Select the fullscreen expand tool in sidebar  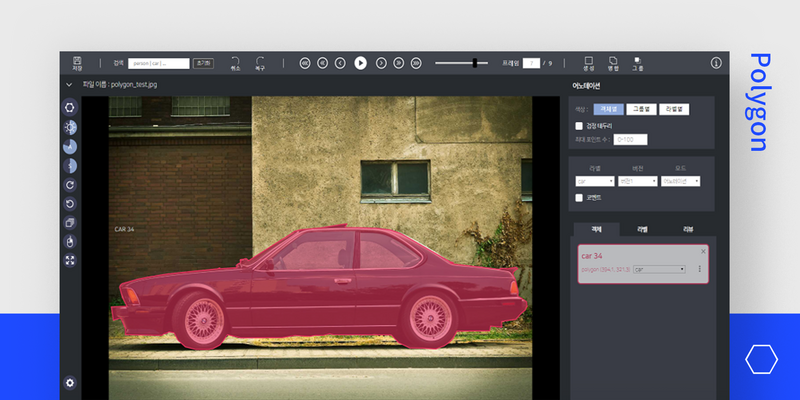(x=69, y=260)
